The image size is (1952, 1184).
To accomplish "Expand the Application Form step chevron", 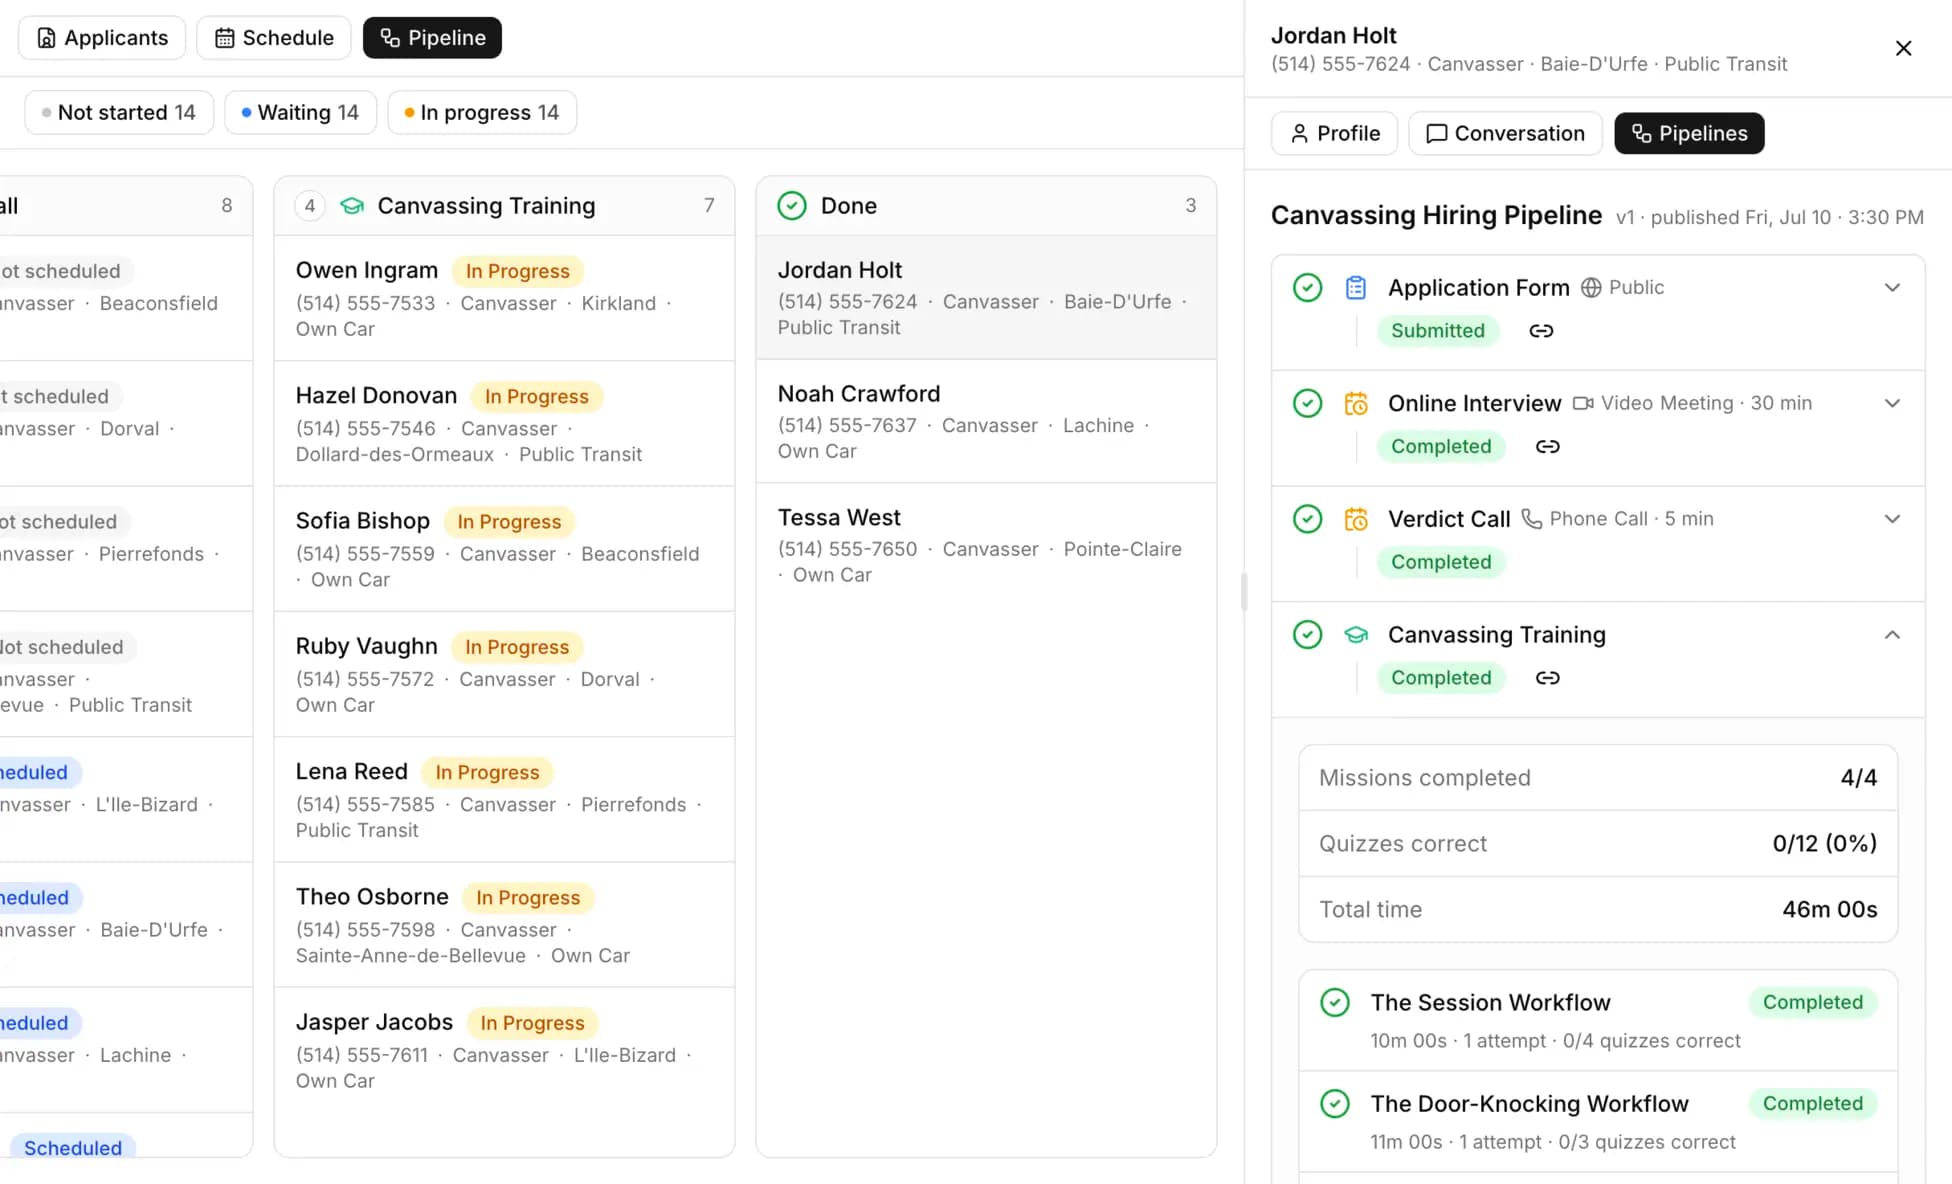I will click(1892, 288).
